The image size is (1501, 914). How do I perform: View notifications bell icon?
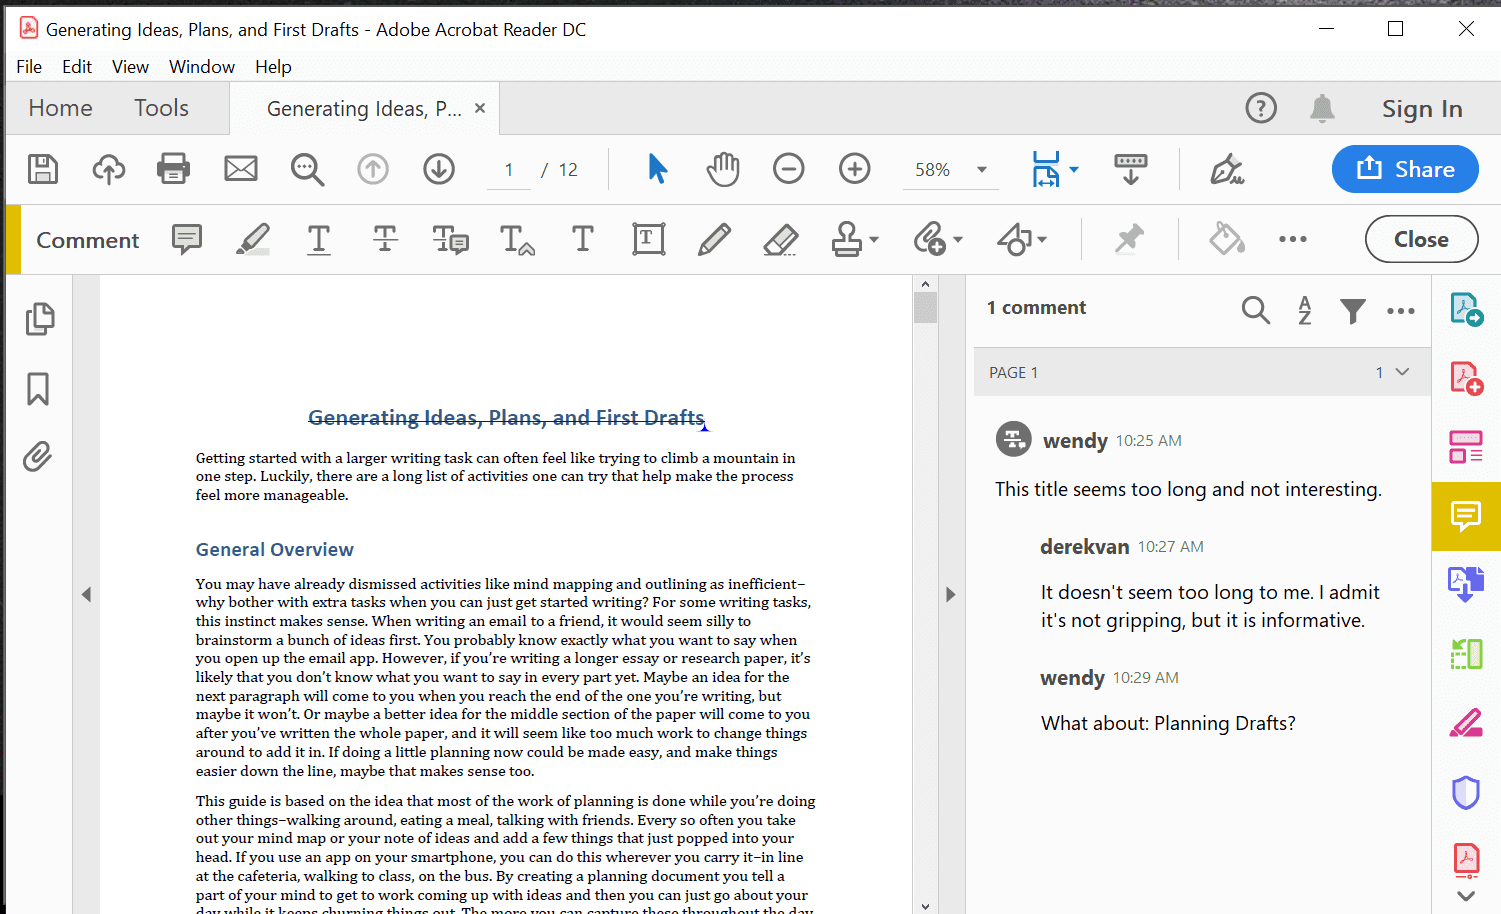(1322, 108)
